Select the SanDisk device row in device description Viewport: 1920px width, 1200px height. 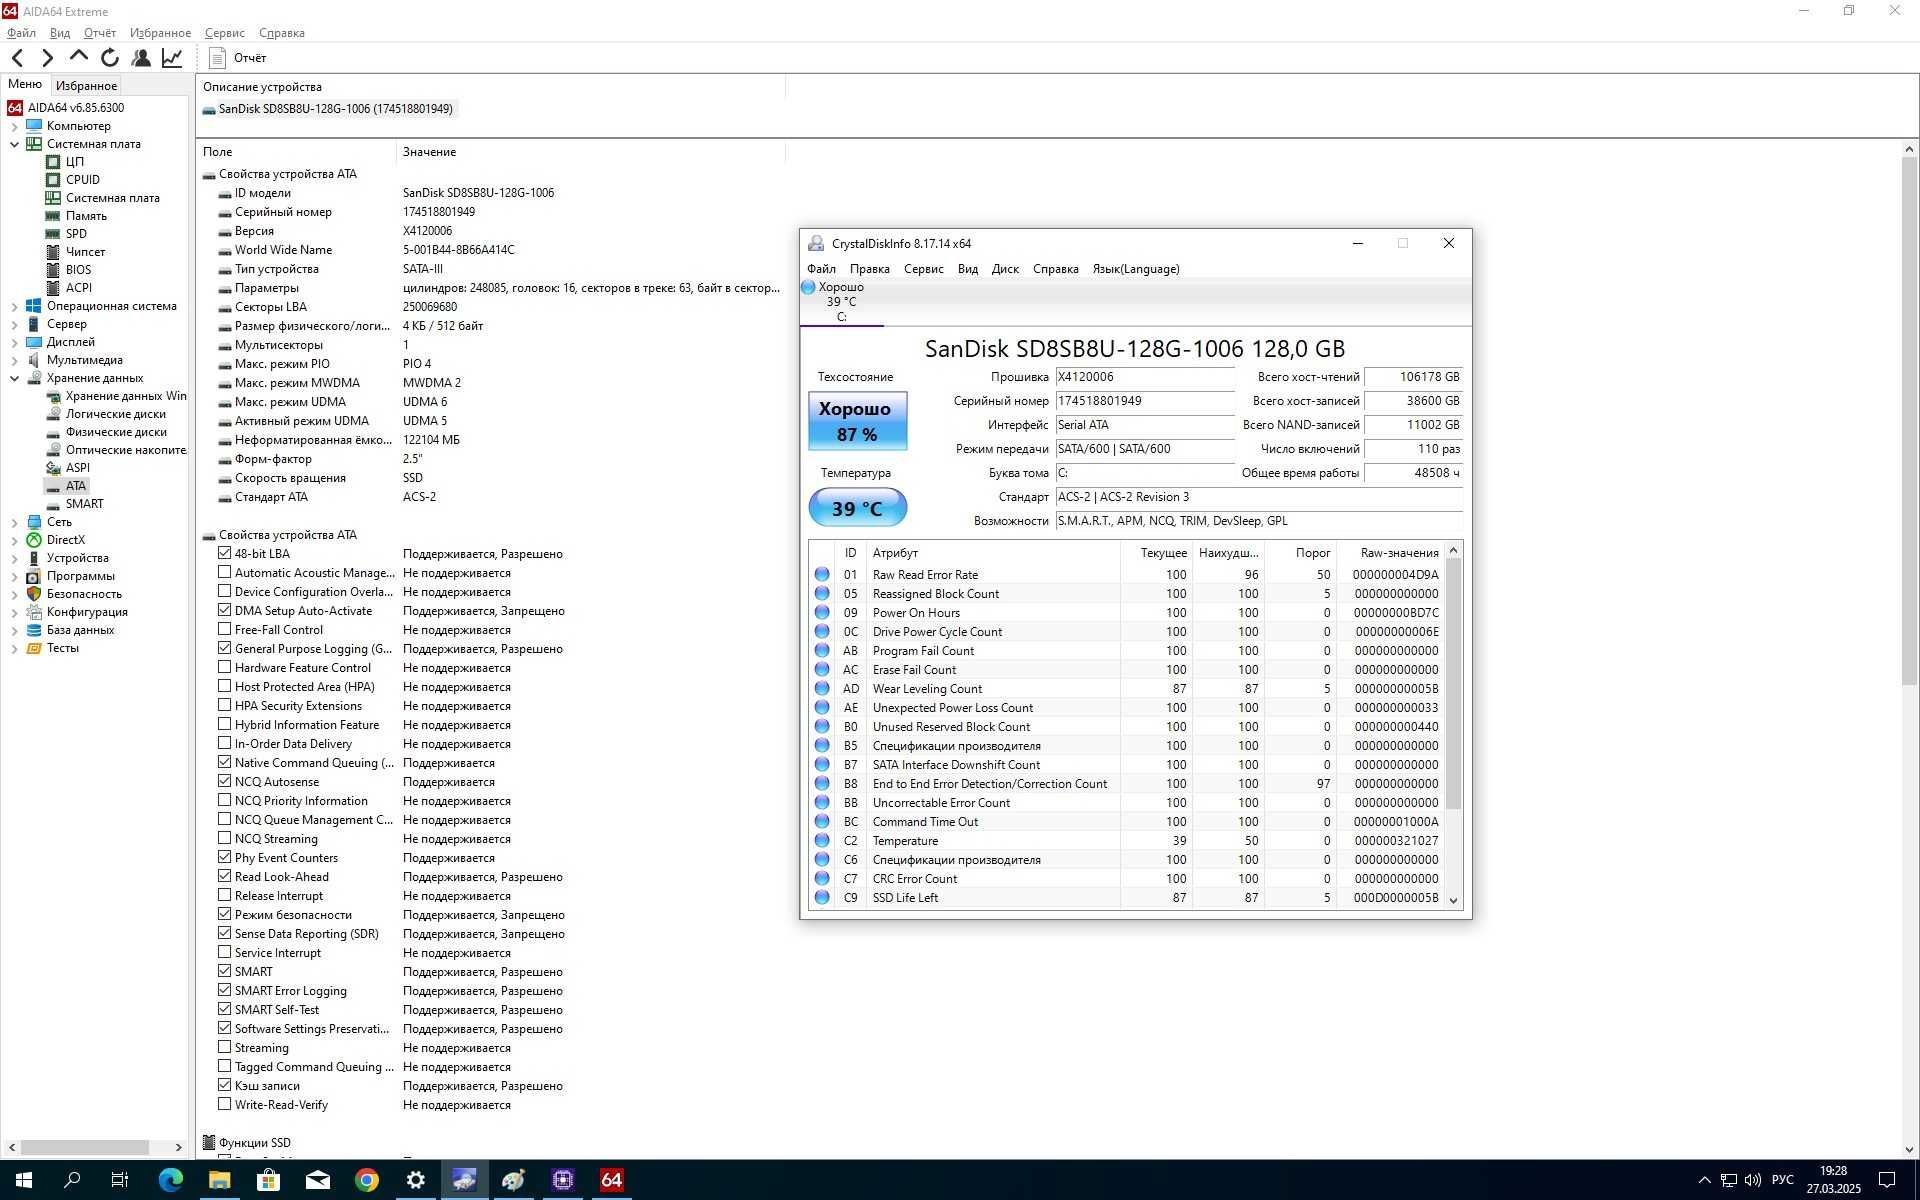click(328, 109)
